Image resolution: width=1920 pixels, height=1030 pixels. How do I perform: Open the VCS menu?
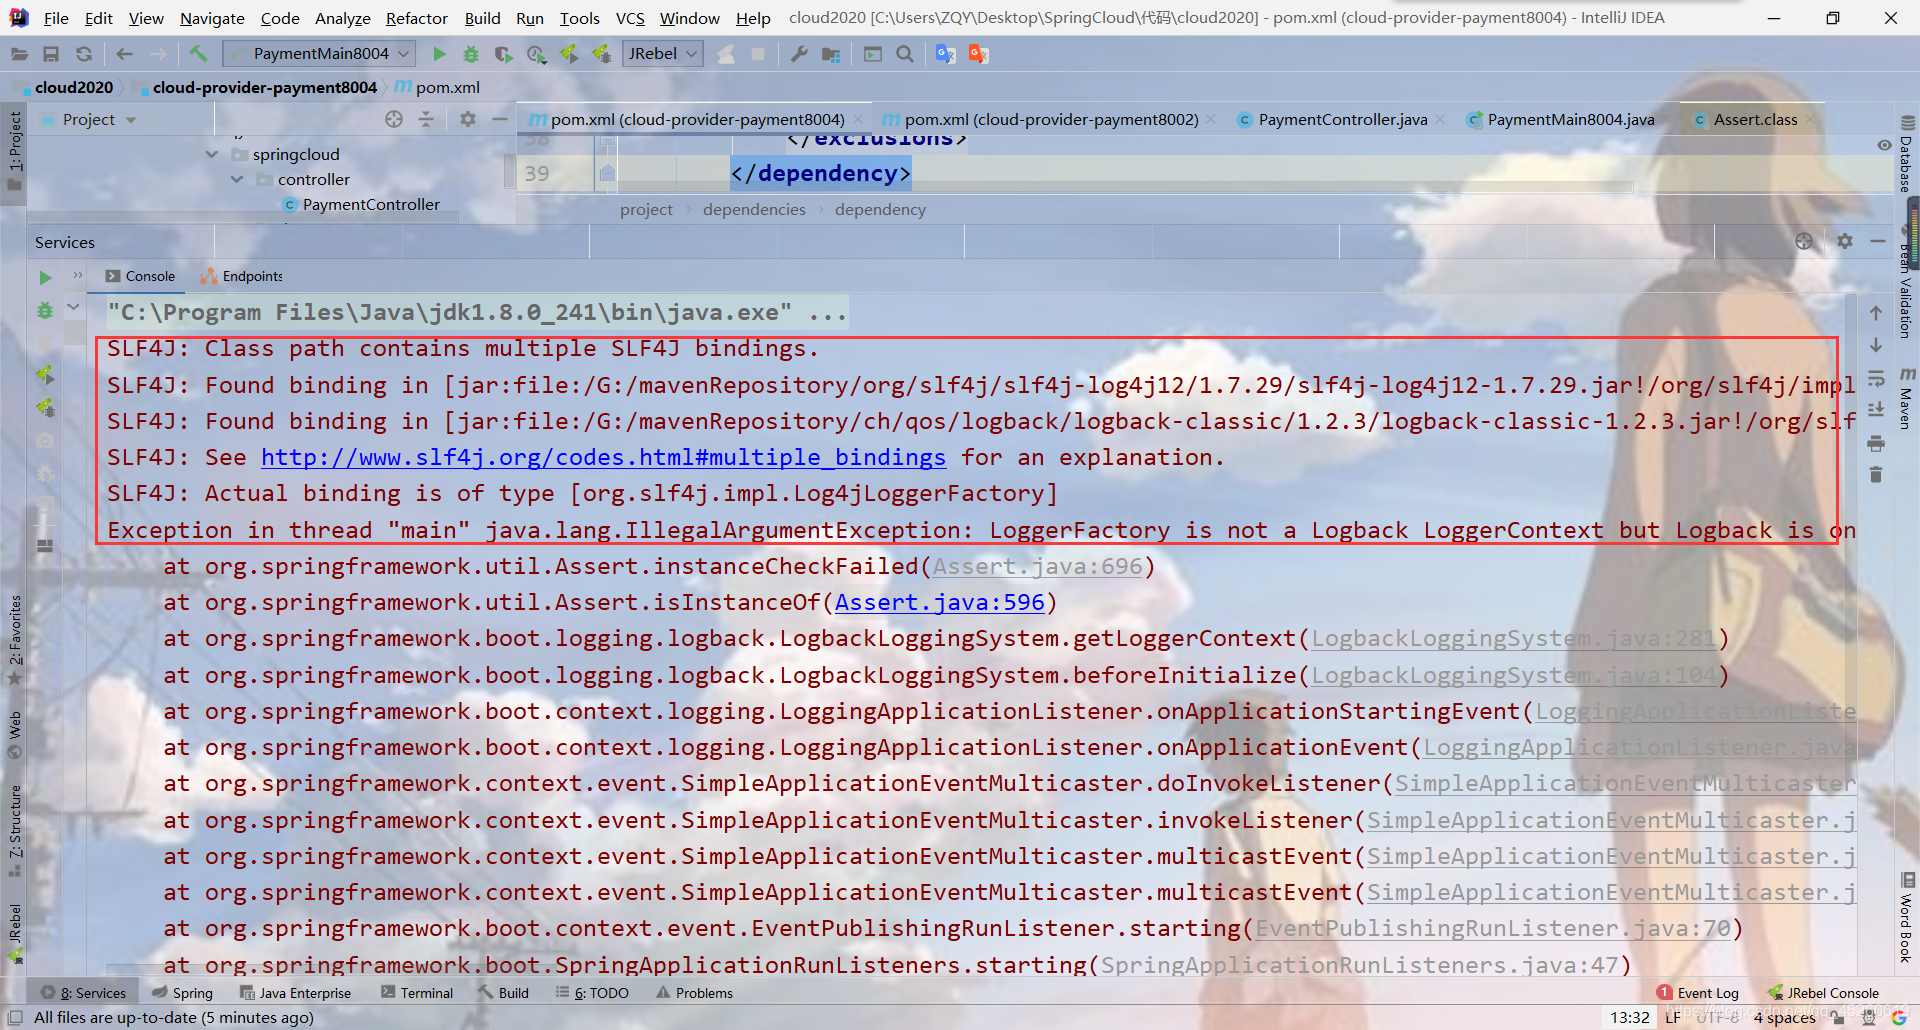[630, 18]
